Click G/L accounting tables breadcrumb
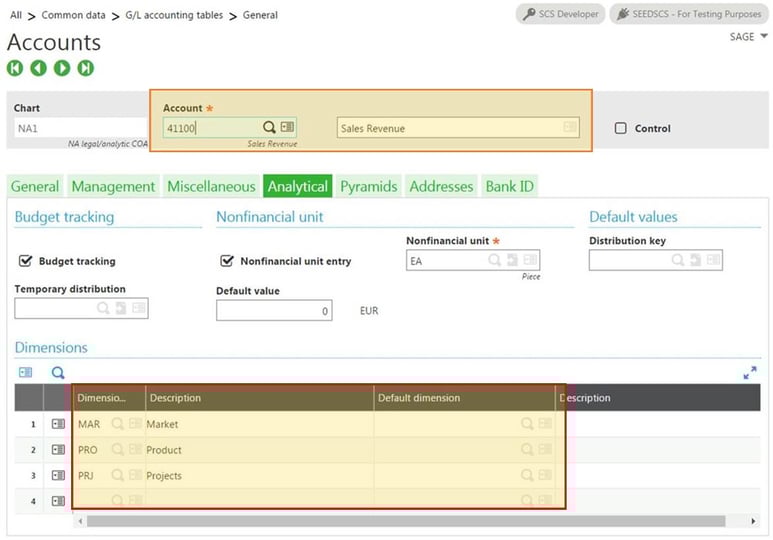 click(174, 15)
